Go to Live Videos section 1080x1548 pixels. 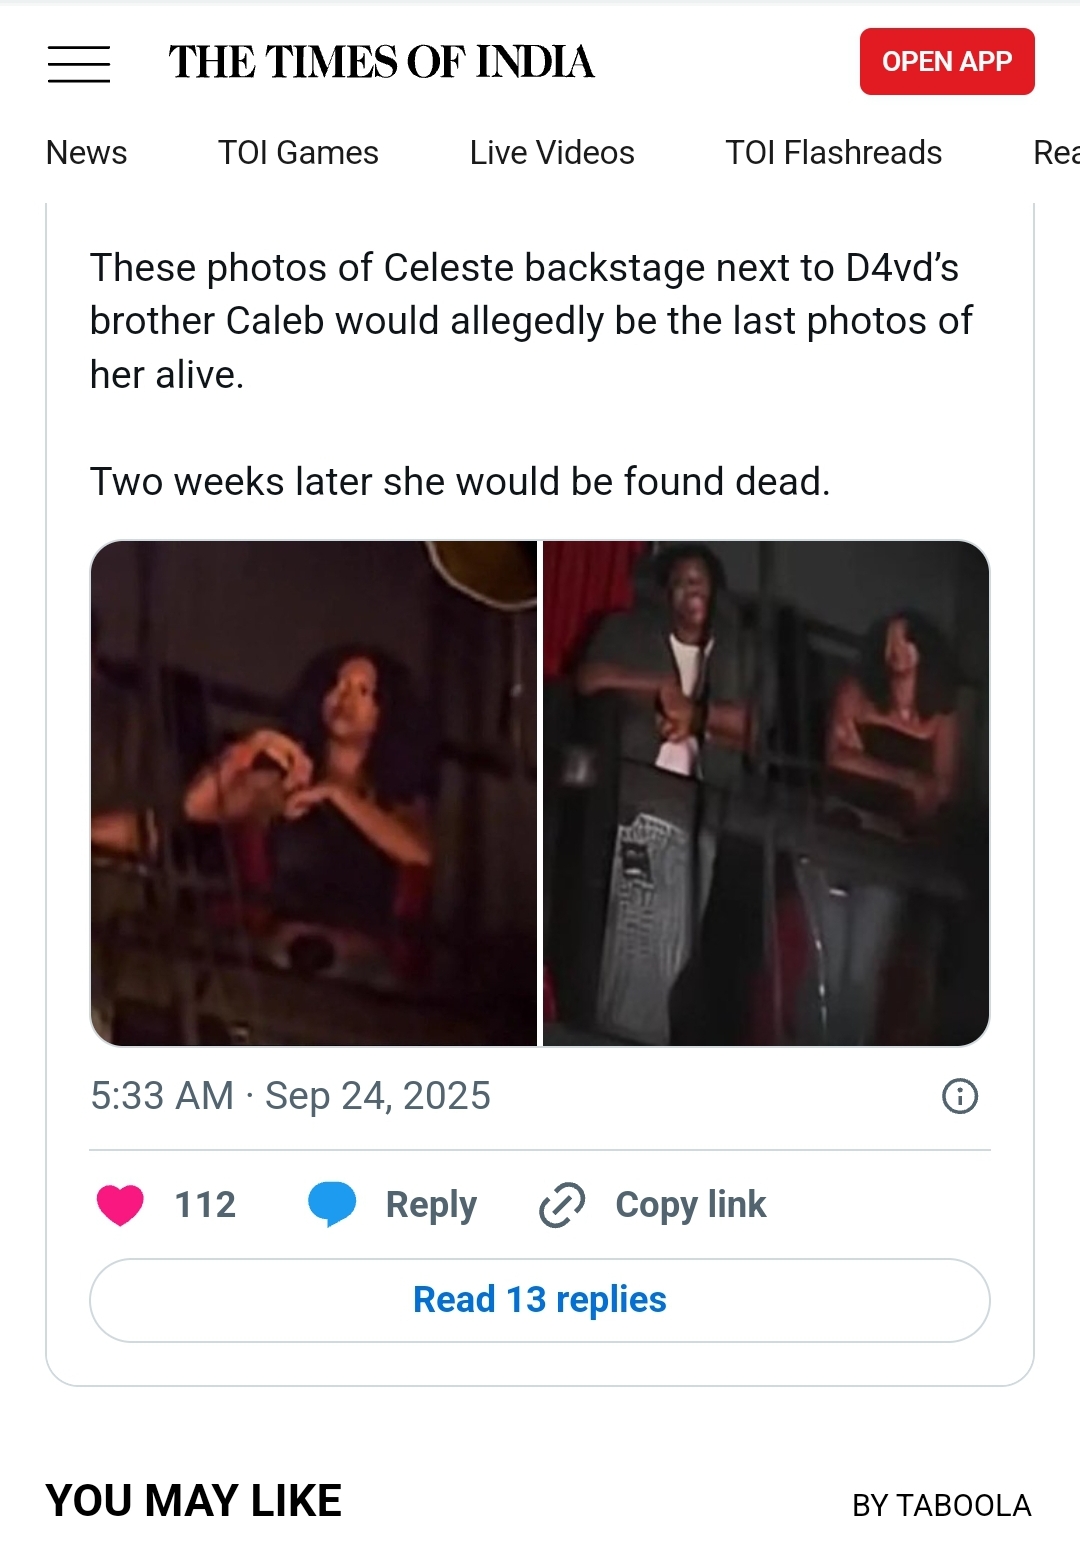(552, 153)
